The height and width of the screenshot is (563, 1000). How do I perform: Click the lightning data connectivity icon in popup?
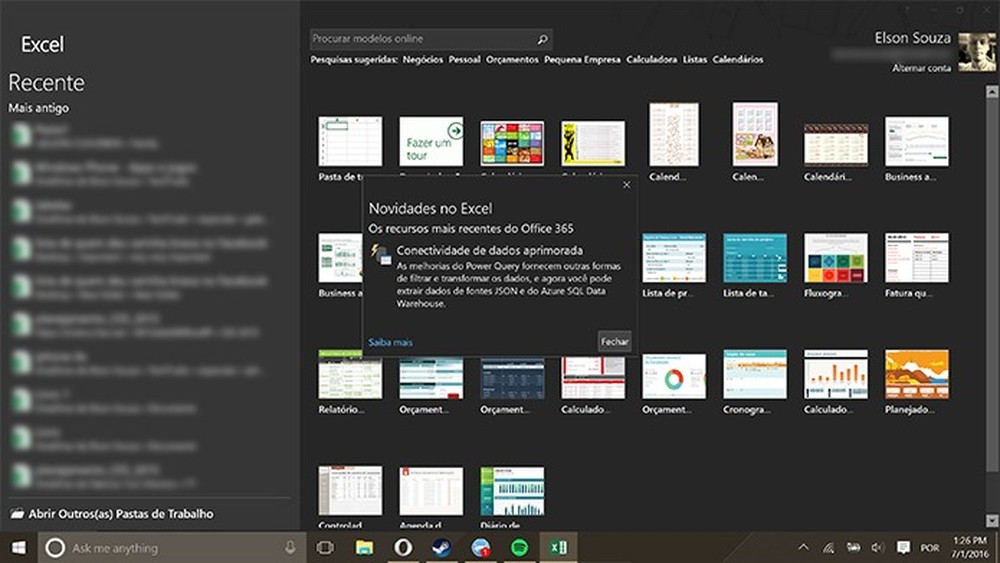[x=381, y=254]
